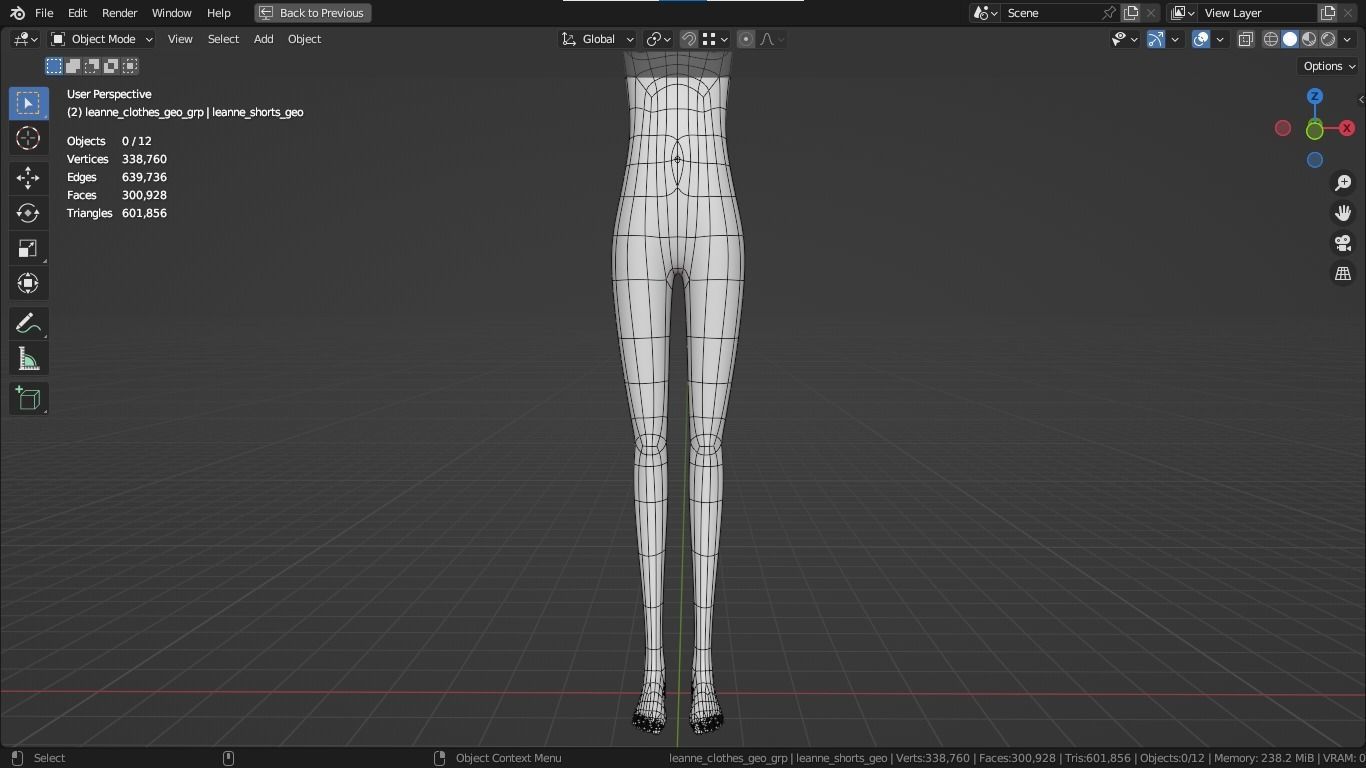This screenshot has height=768, width=1366.
Task: Open the viewport View menu
Action: 180,39
